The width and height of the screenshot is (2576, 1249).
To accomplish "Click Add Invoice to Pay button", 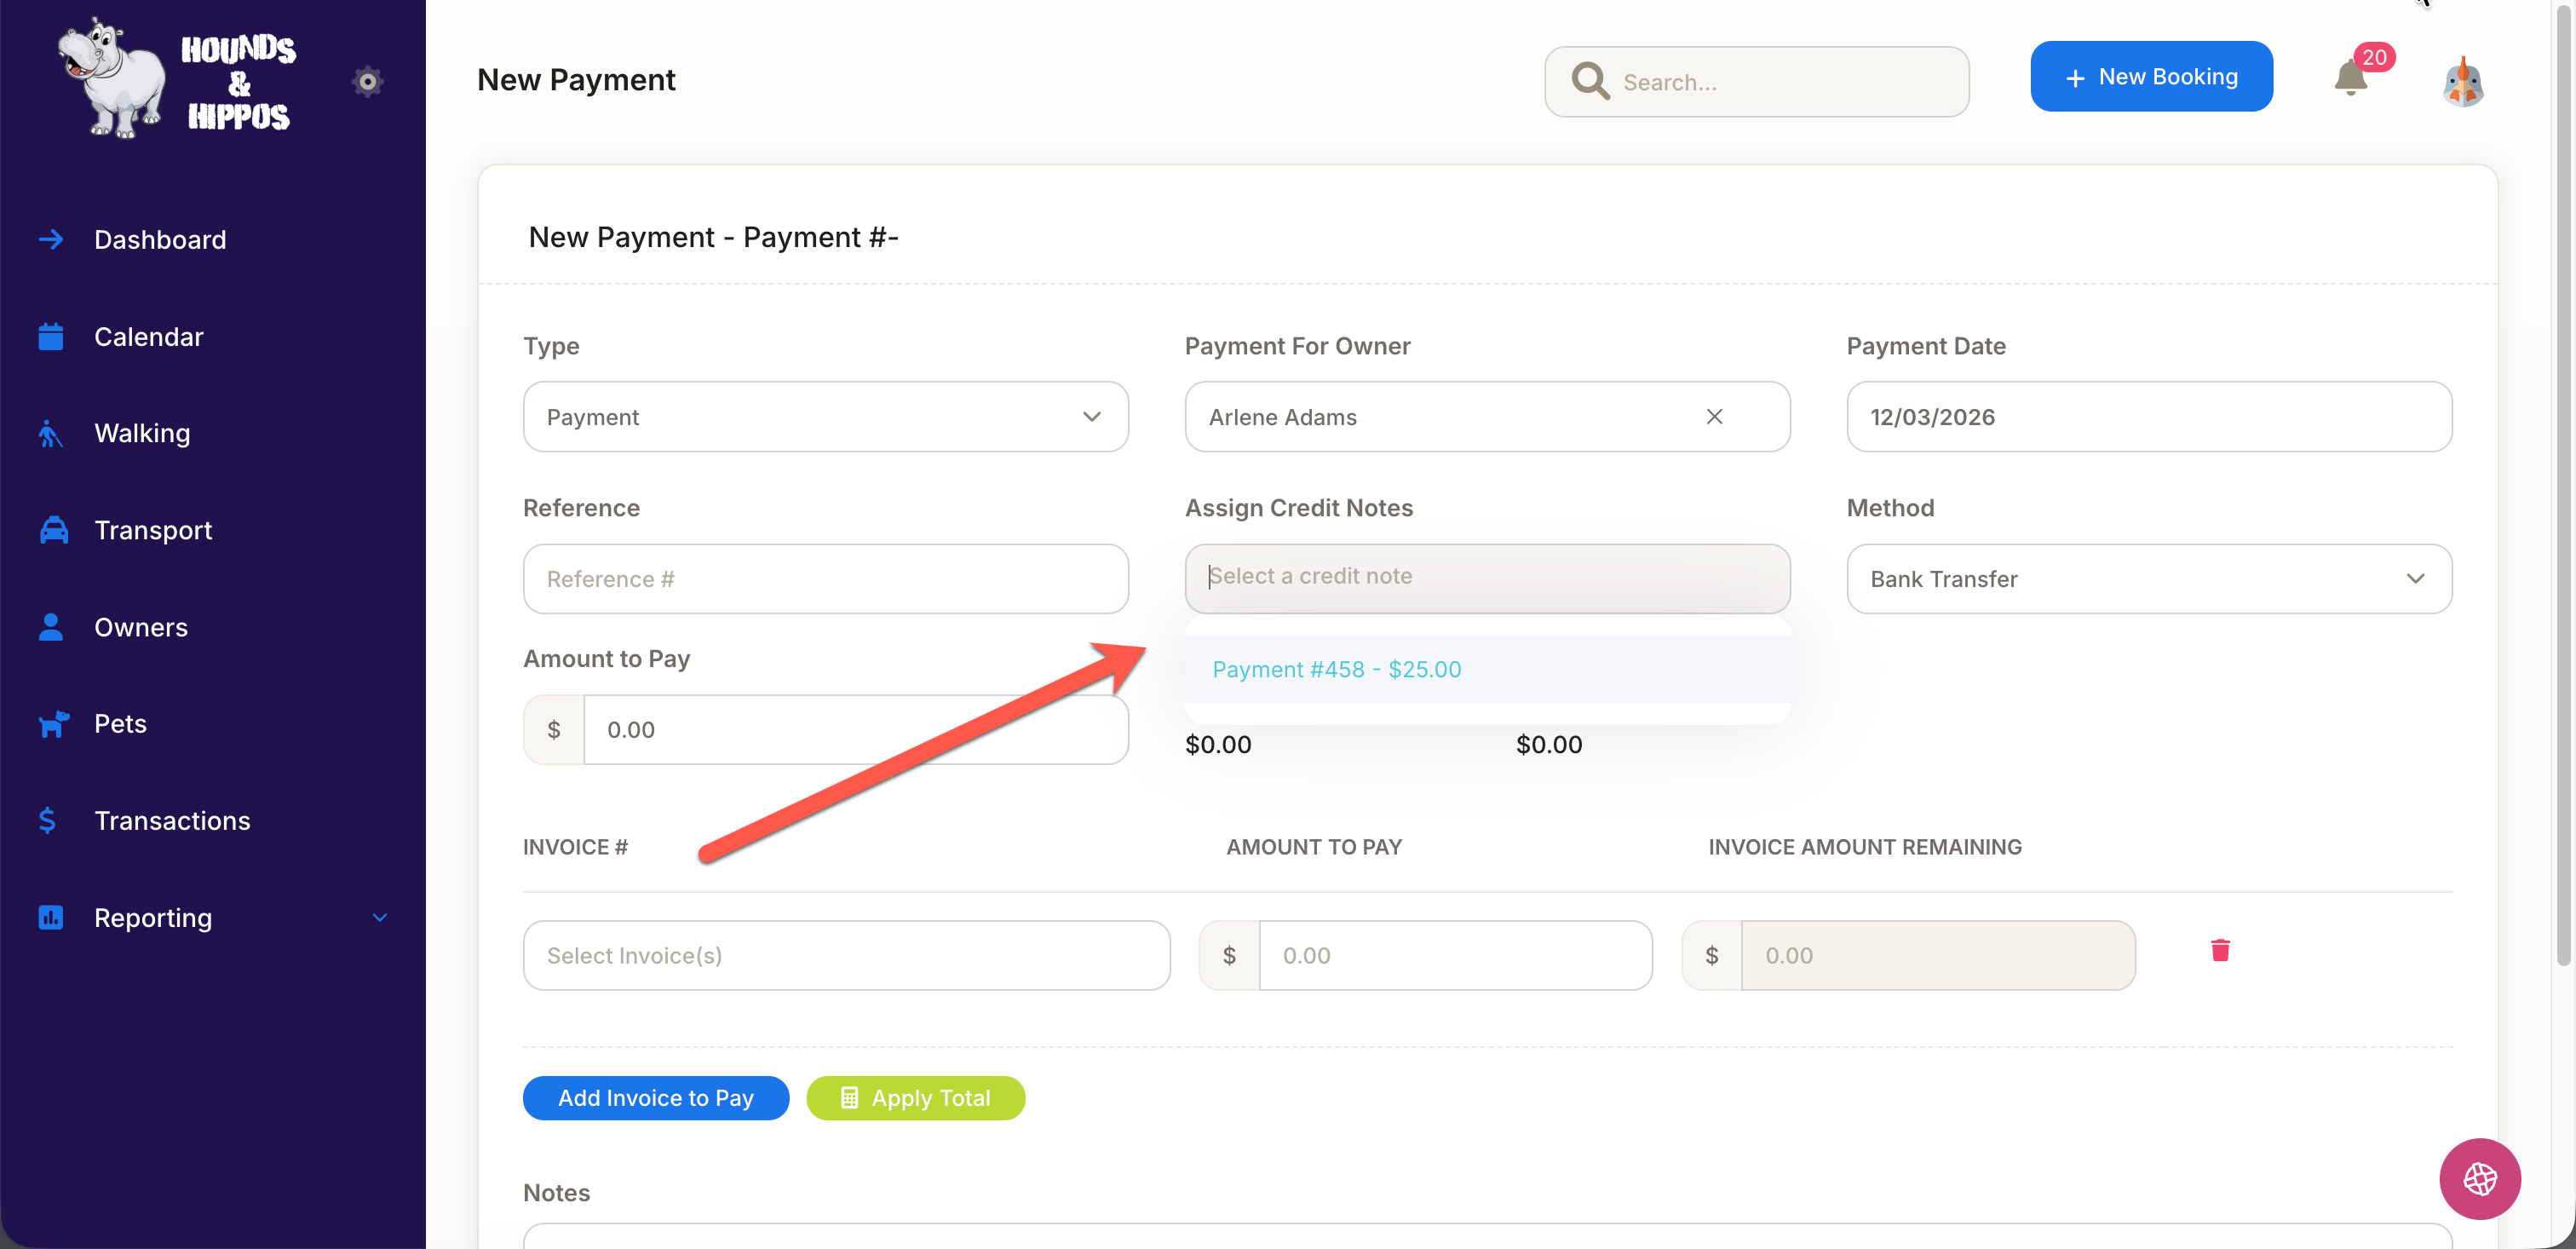I will pyautogui.click(x=655, y=1098).
